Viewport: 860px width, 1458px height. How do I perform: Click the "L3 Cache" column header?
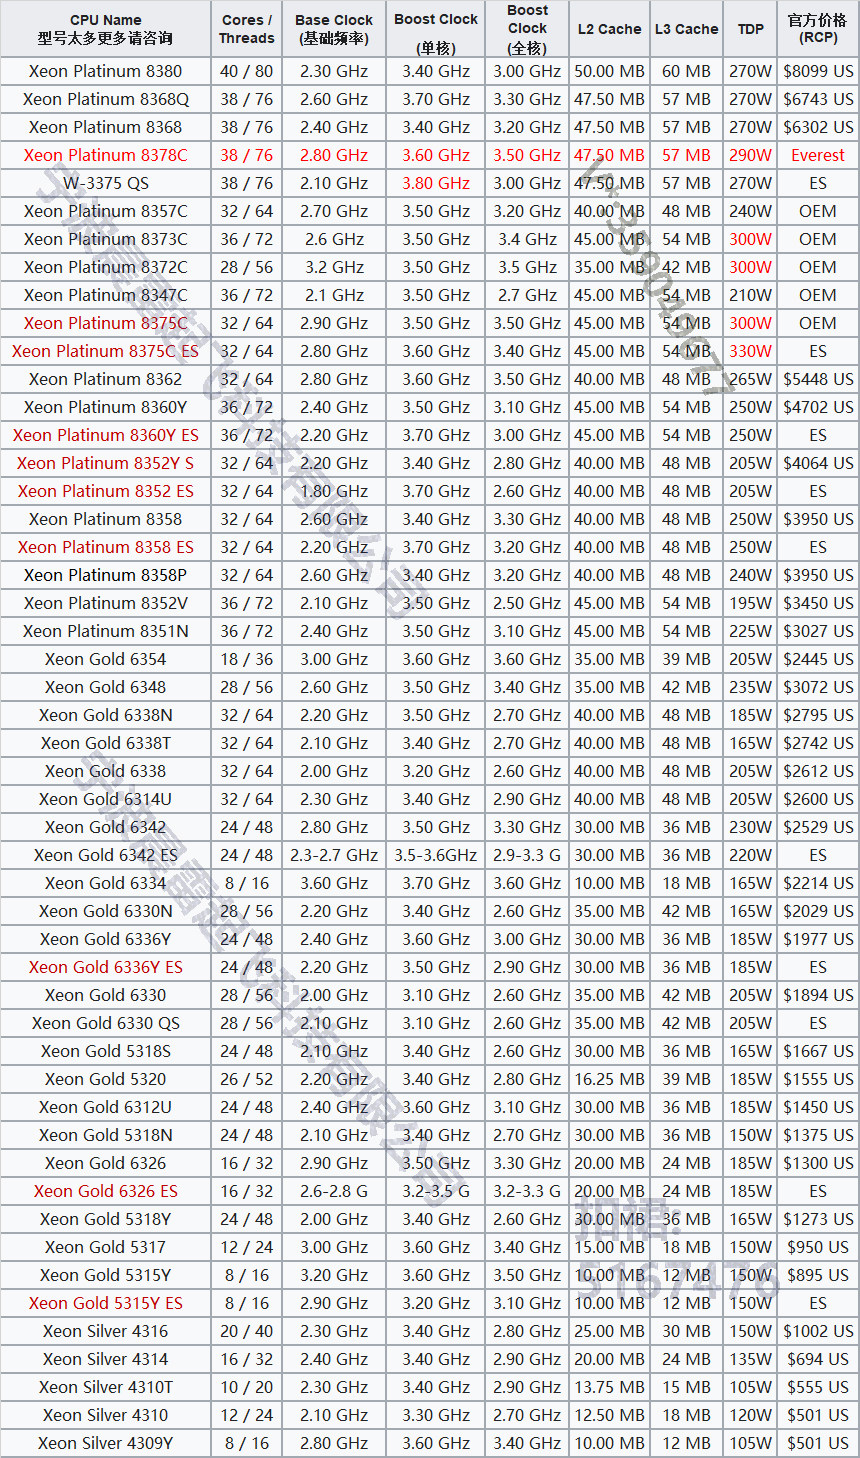[x=686, y=29]
